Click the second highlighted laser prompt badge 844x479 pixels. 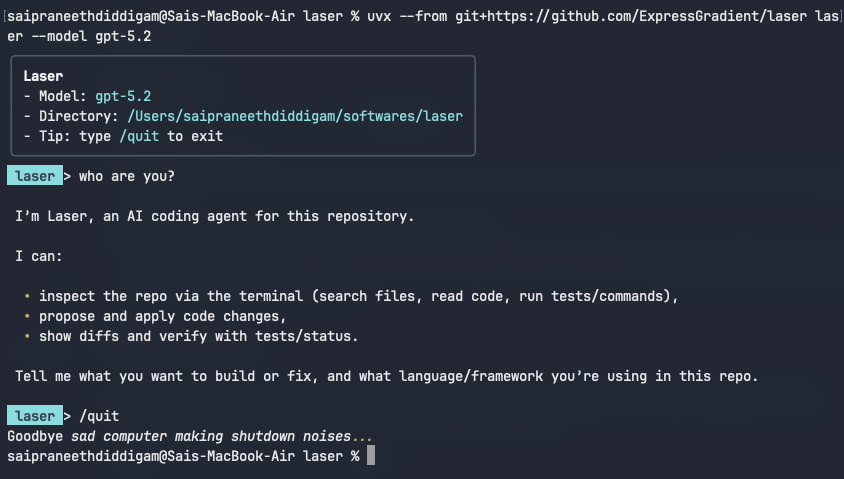tap(35, 415)
